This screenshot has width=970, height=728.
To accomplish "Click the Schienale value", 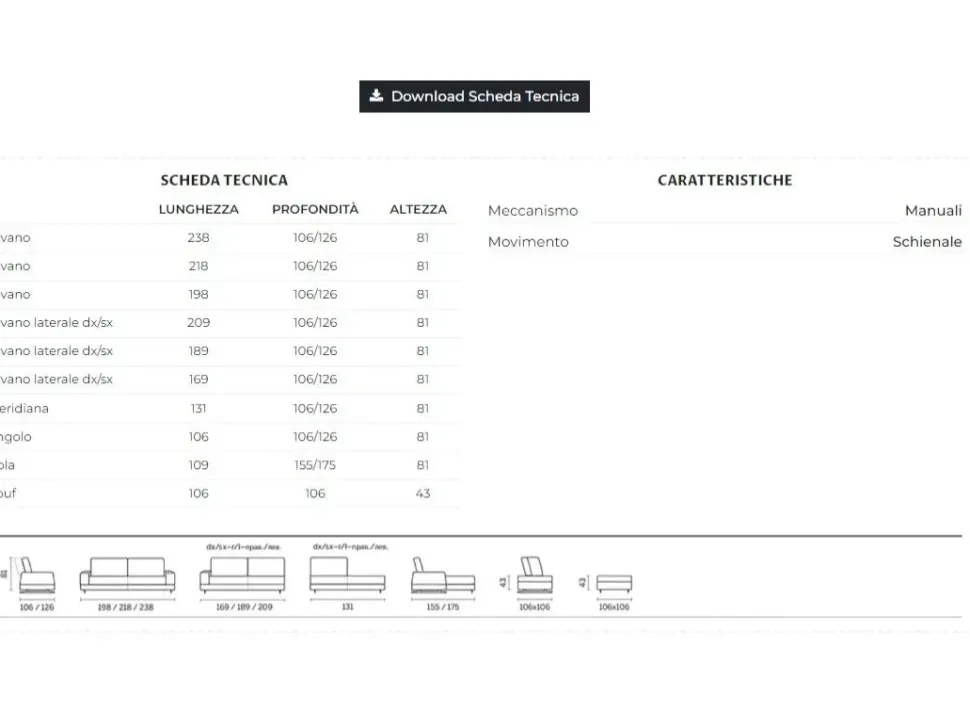I will pos(927,242).
